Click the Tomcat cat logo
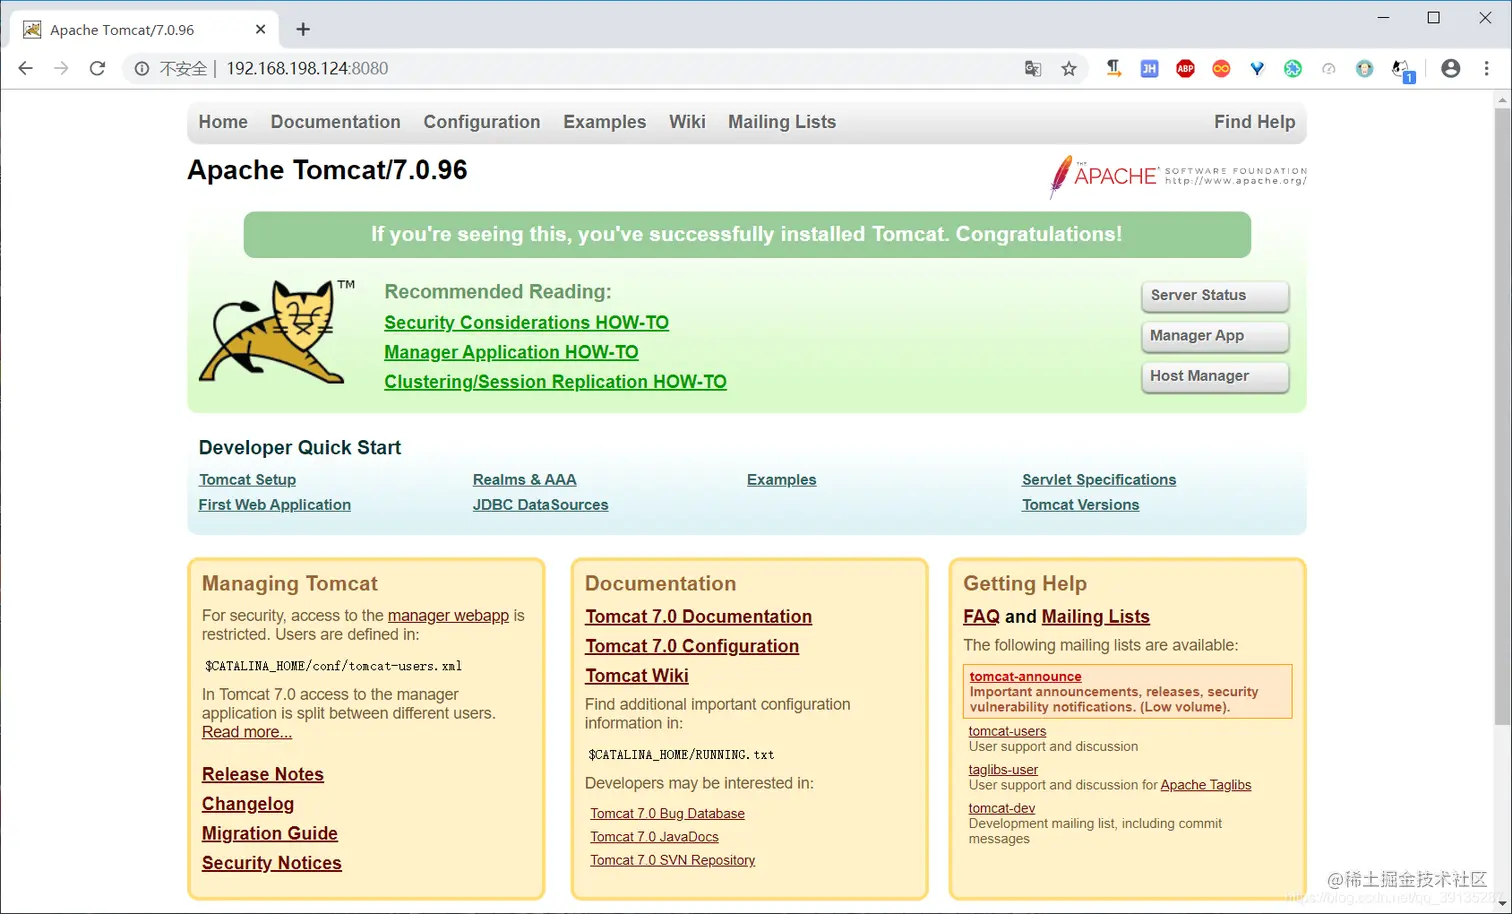 (276, 331)
